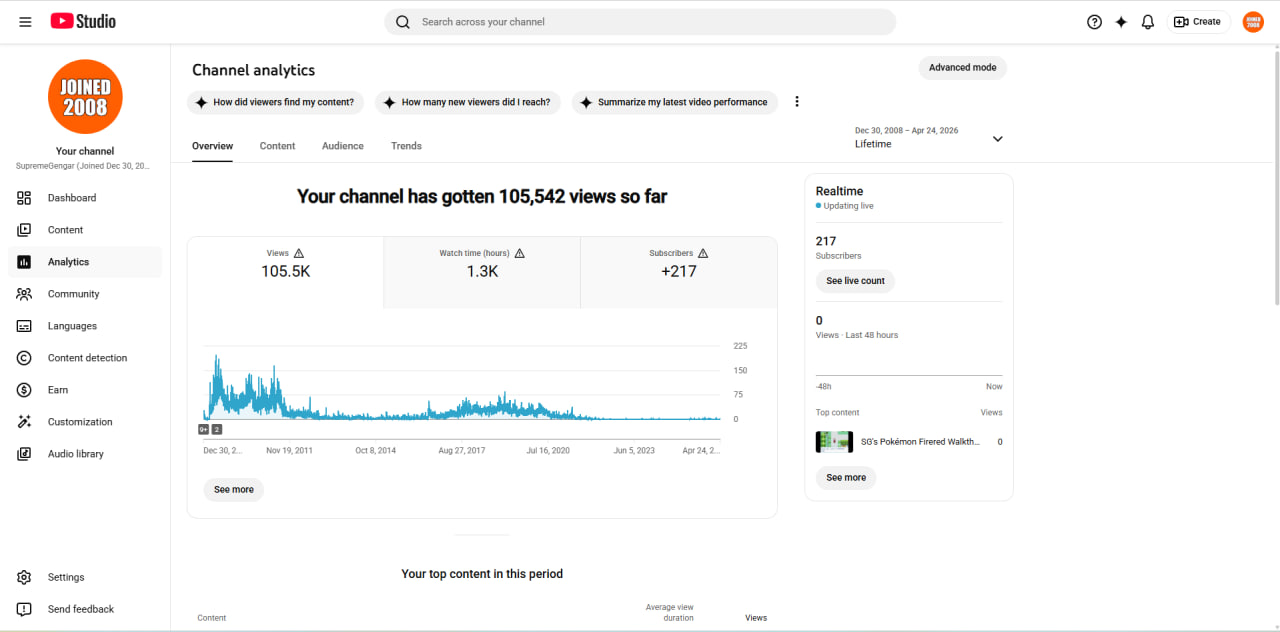Select the Watch time (hours) metric card
Viewport: 1280px width, 632px height.
[482, 272]
